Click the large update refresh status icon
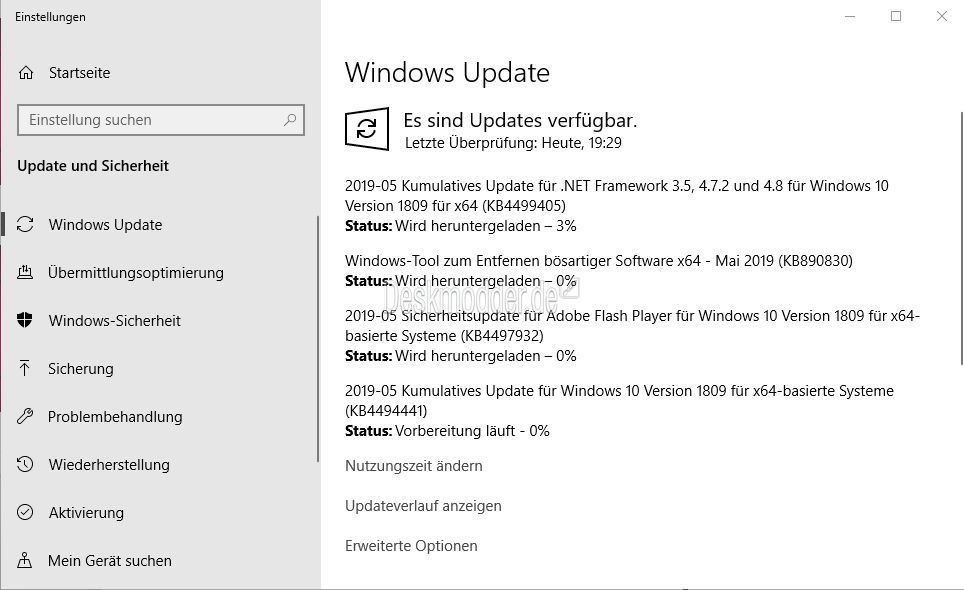Image resolution: width=964 pixels, height=590 pixels. [367, 129]
